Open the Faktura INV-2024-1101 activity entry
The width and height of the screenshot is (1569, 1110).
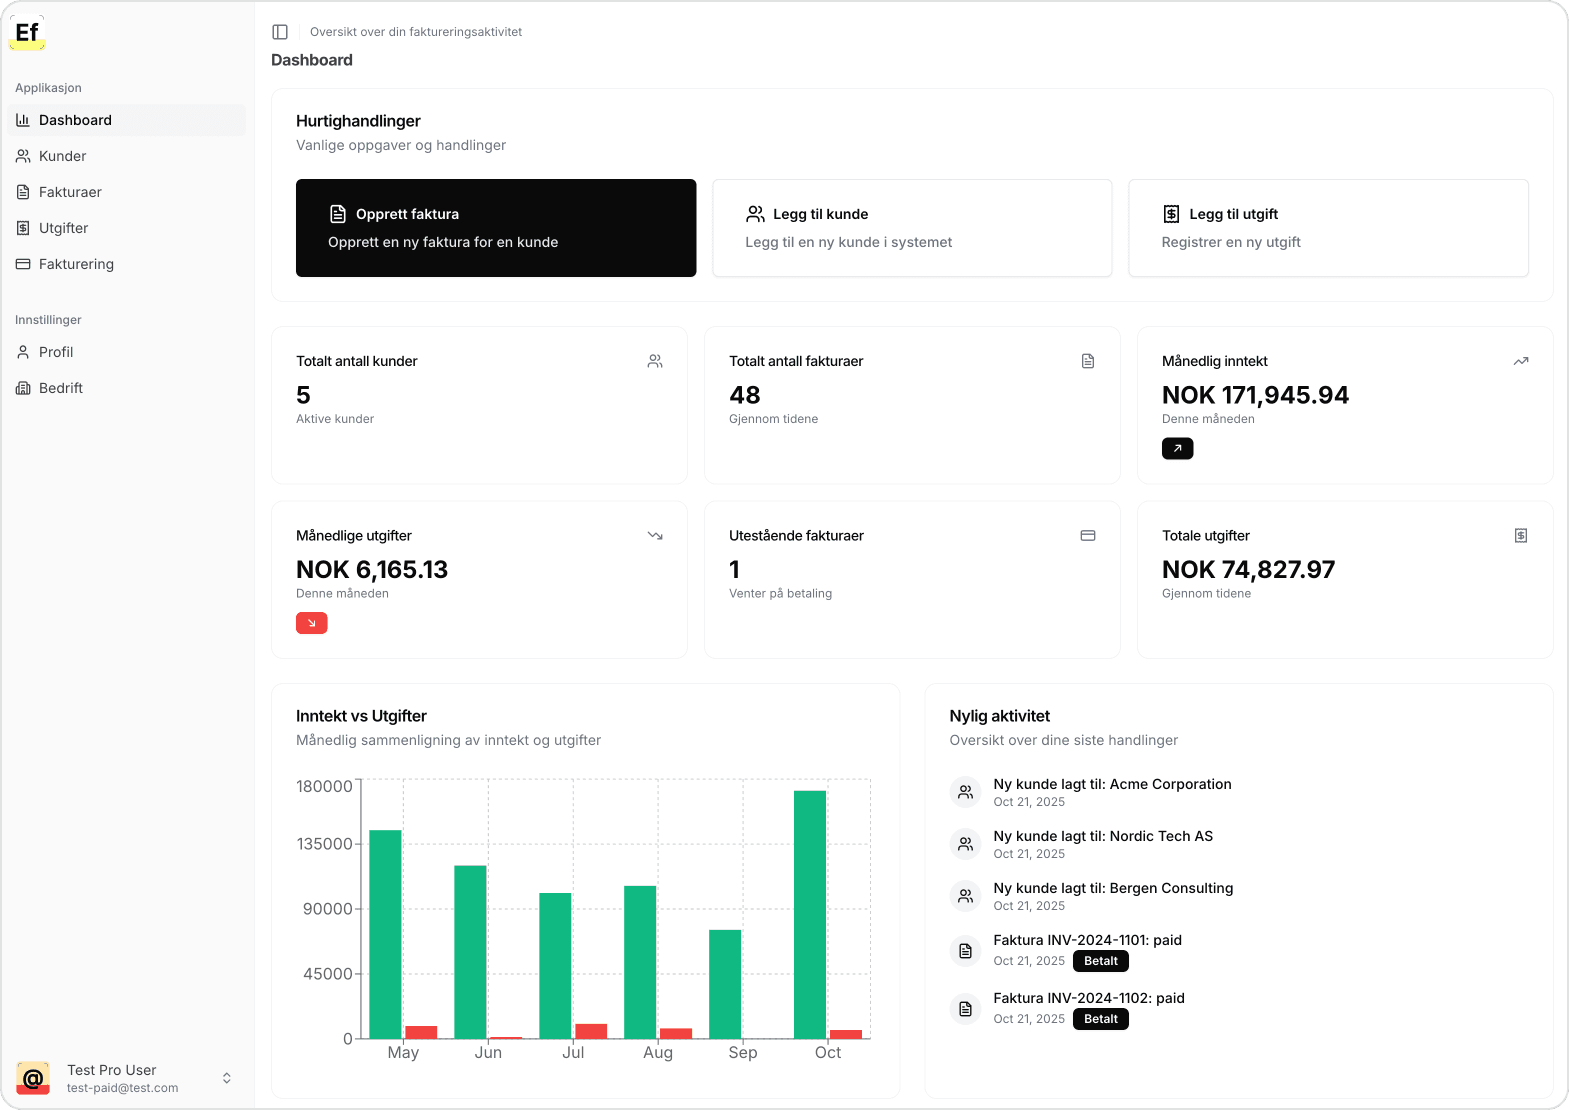click(1087, 940)
